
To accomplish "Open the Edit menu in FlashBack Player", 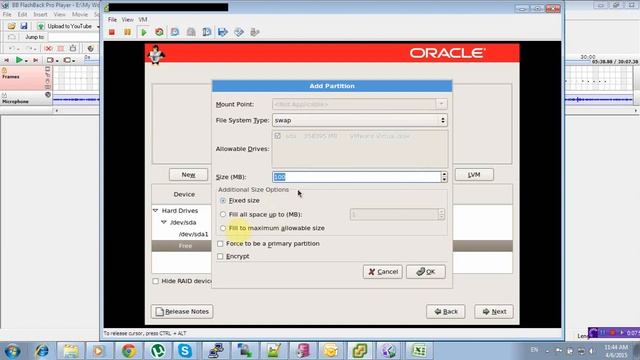I will click(x=22, y=14).
